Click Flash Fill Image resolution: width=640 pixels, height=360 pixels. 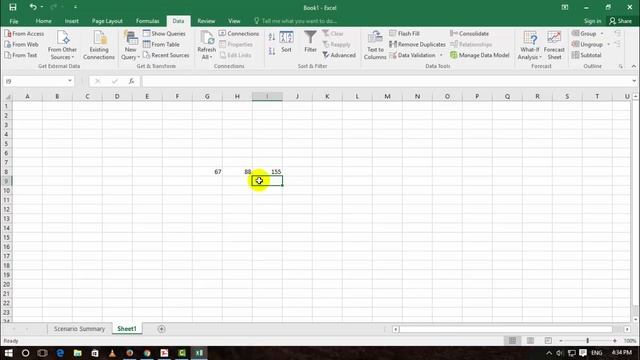(x=404, y=33)
